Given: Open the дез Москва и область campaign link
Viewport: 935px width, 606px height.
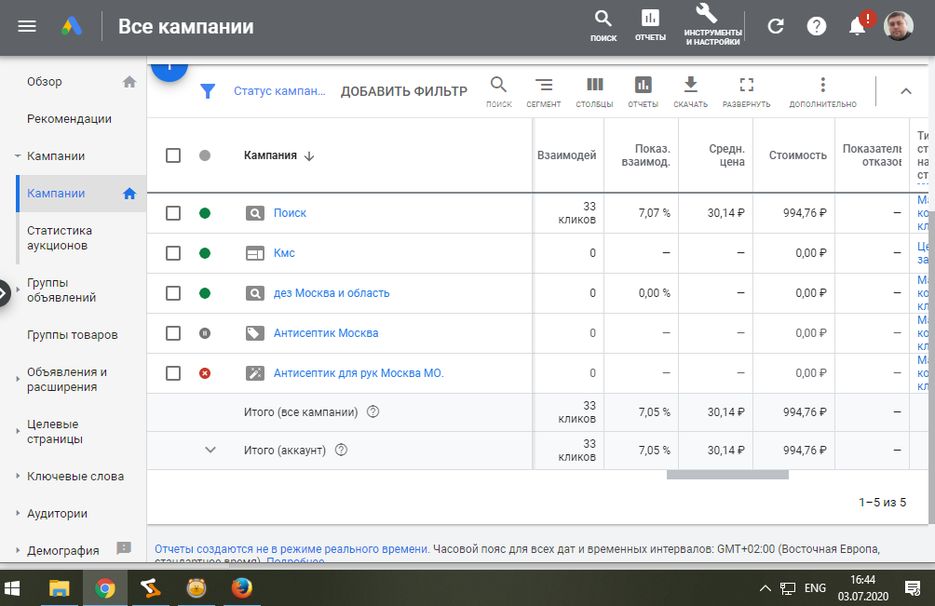Looking at the screenshot, I should click(331, 293).
